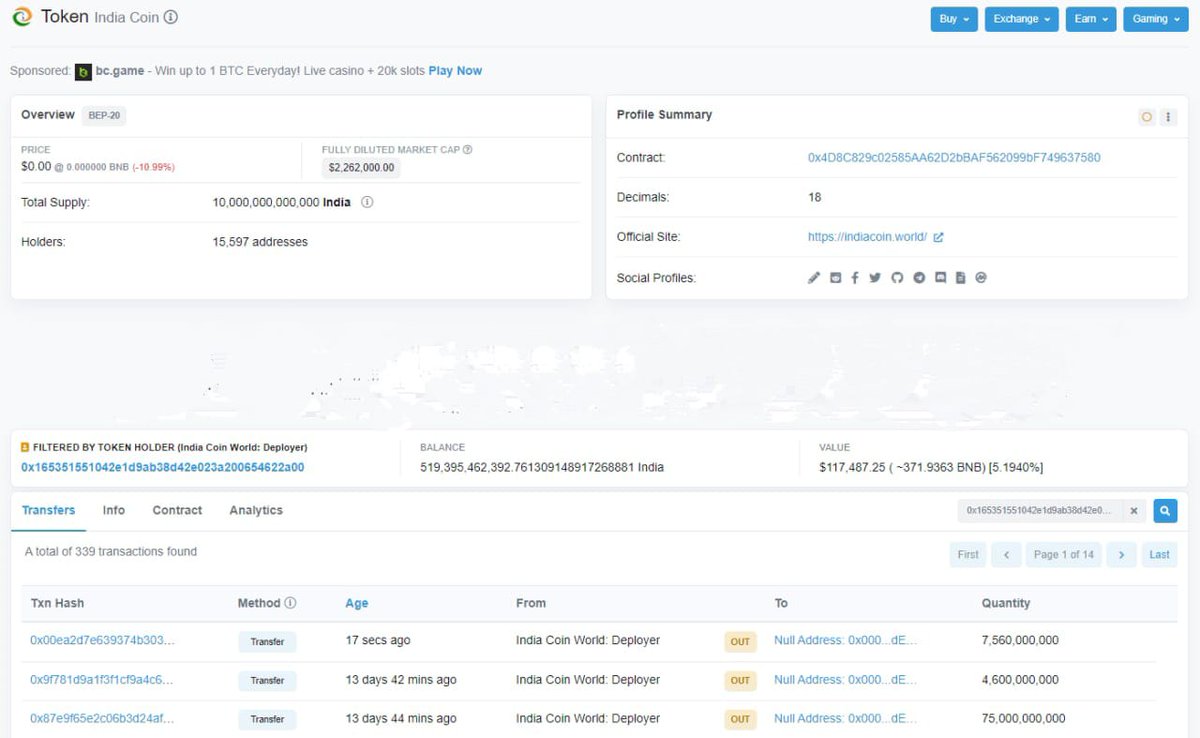
Task: Click the orange circle icon in Profile Summary
Action: pyautogui.click(x=1146, y=117)
